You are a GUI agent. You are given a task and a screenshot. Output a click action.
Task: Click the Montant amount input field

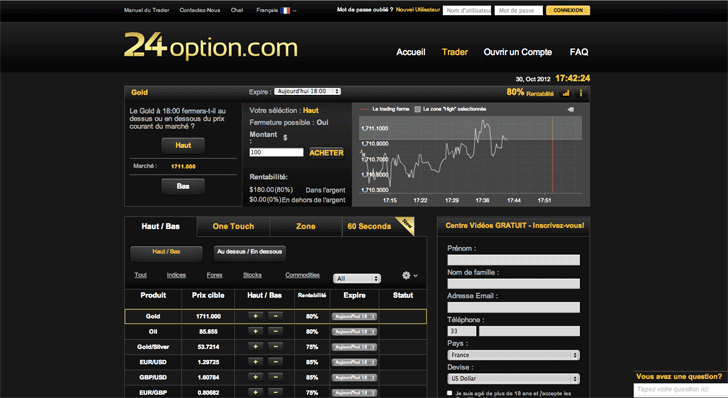[x=276, y=152]
